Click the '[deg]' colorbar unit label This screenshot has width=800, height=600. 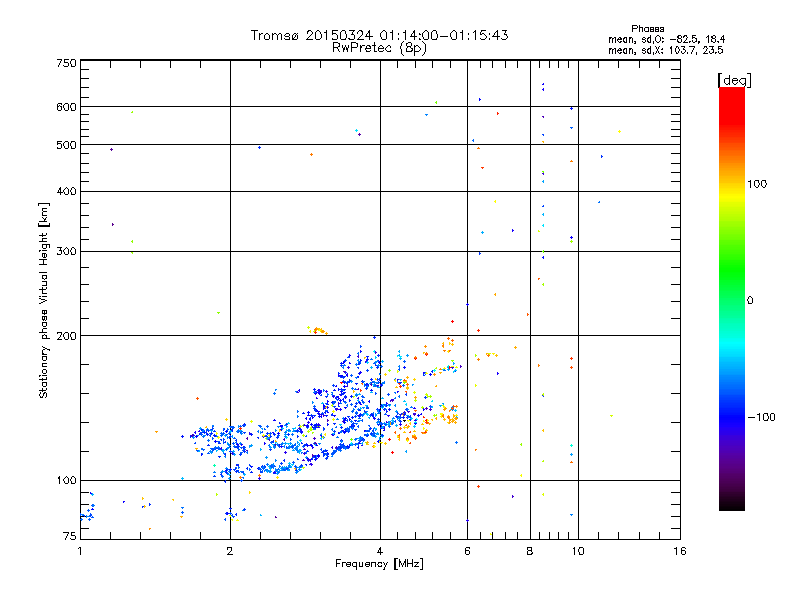tap(734, 80)
